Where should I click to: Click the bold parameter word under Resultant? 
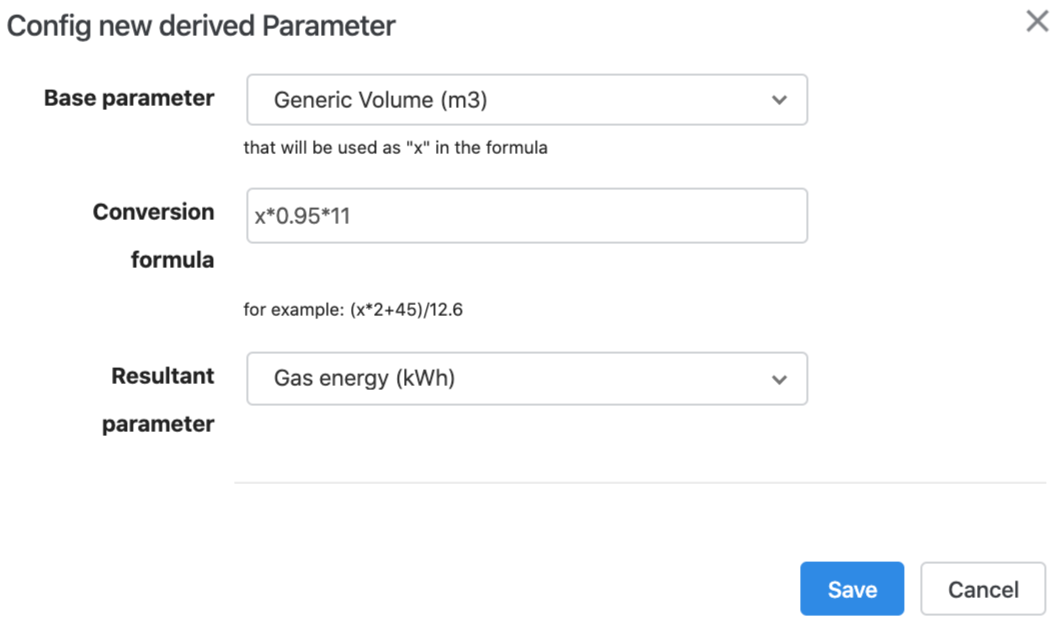pos(158,424)
